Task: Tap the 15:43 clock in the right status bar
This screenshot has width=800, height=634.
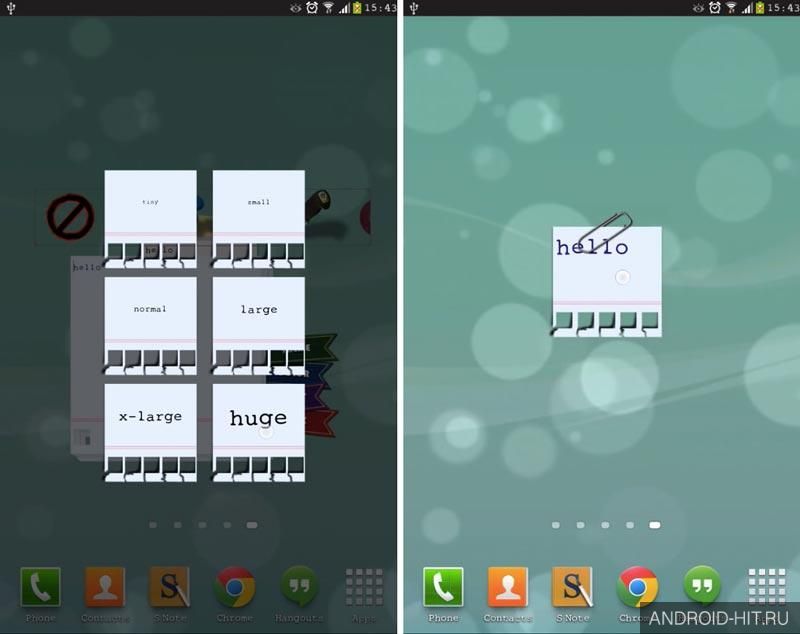Action: [x=783, y=8]
